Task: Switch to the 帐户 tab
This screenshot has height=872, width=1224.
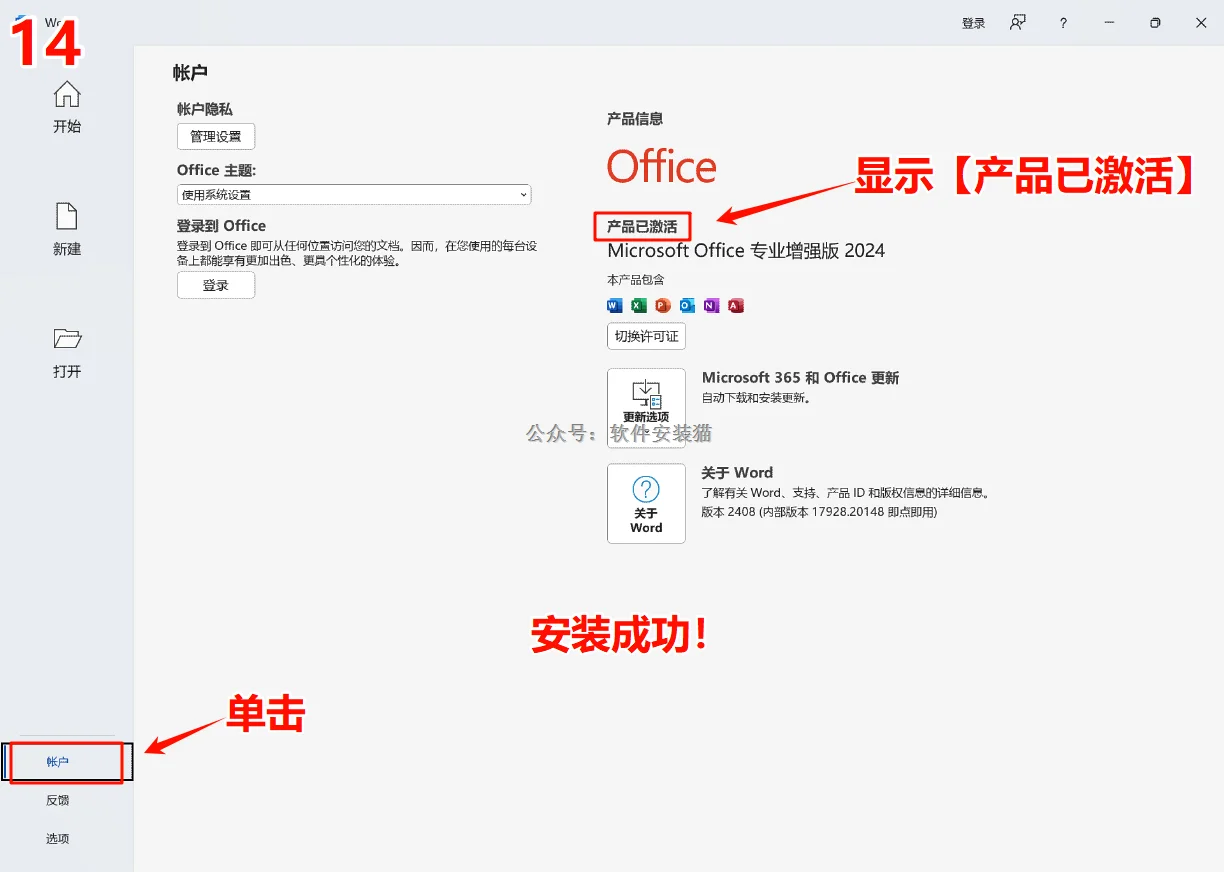Action: 58,762
